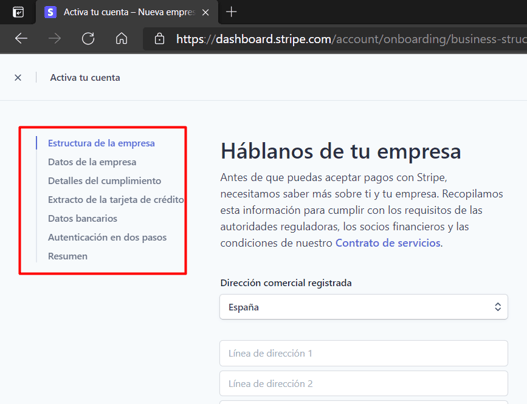Open the España country dropdown

tap(364, 307)
